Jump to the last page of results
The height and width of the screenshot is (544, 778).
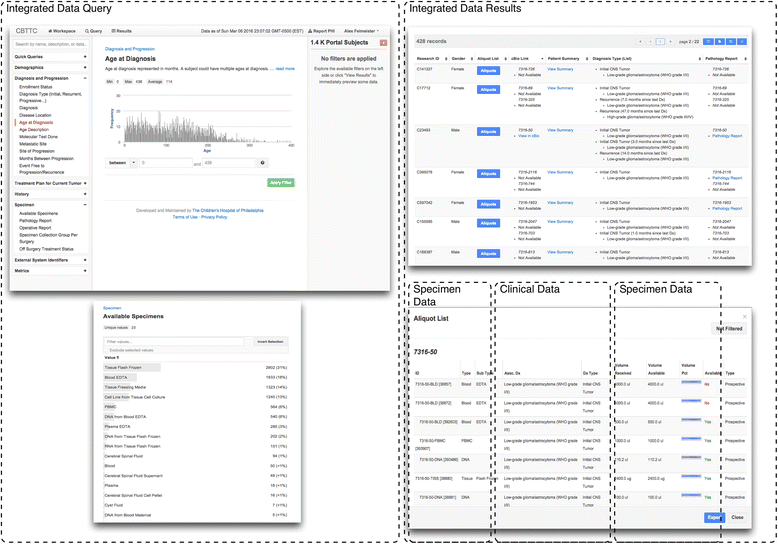670,42
